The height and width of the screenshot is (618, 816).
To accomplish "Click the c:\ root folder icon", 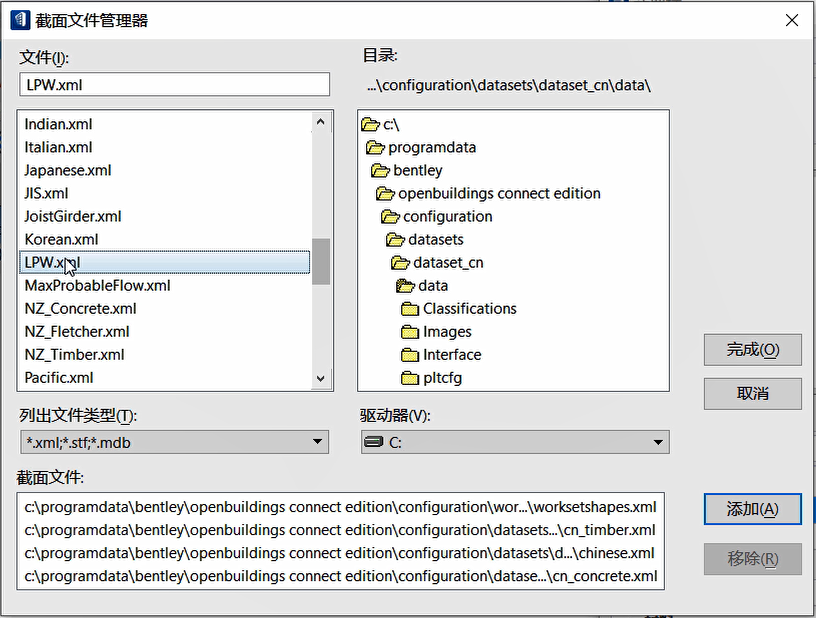I will 370,124.
